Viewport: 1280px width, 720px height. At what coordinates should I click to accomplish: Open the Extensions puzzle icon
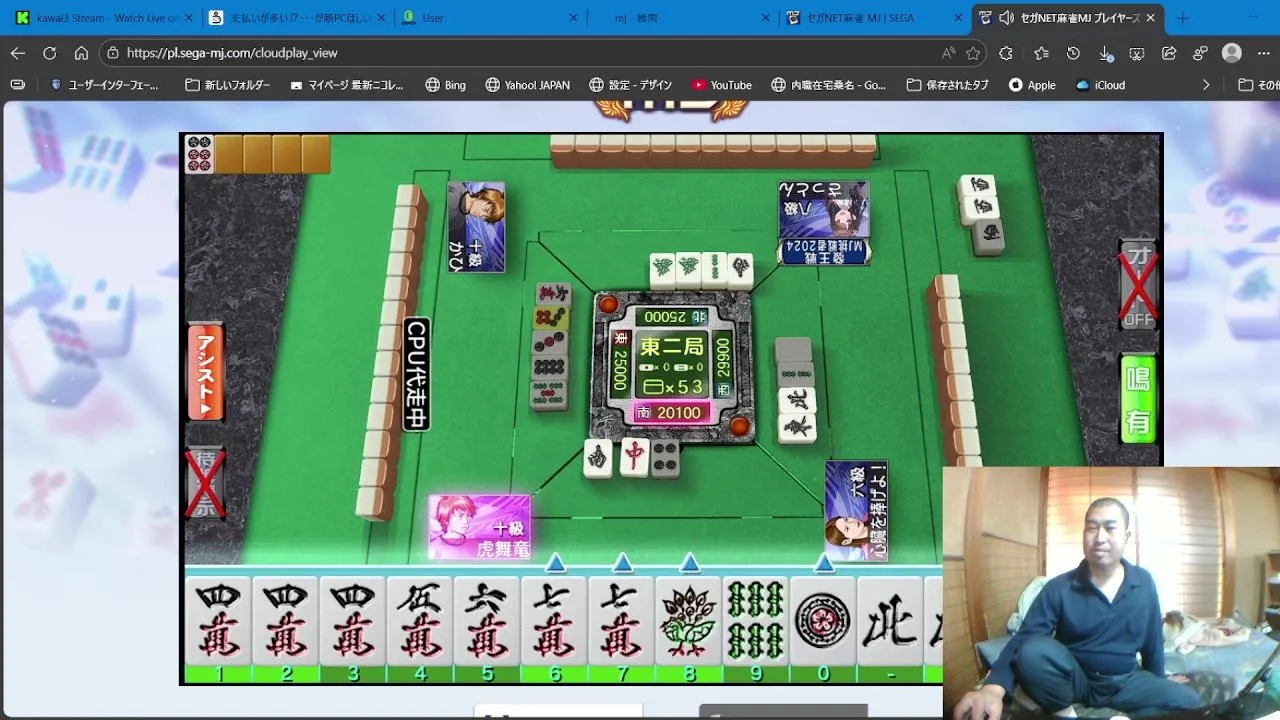pyautogui.click(x=1006, y=53)
